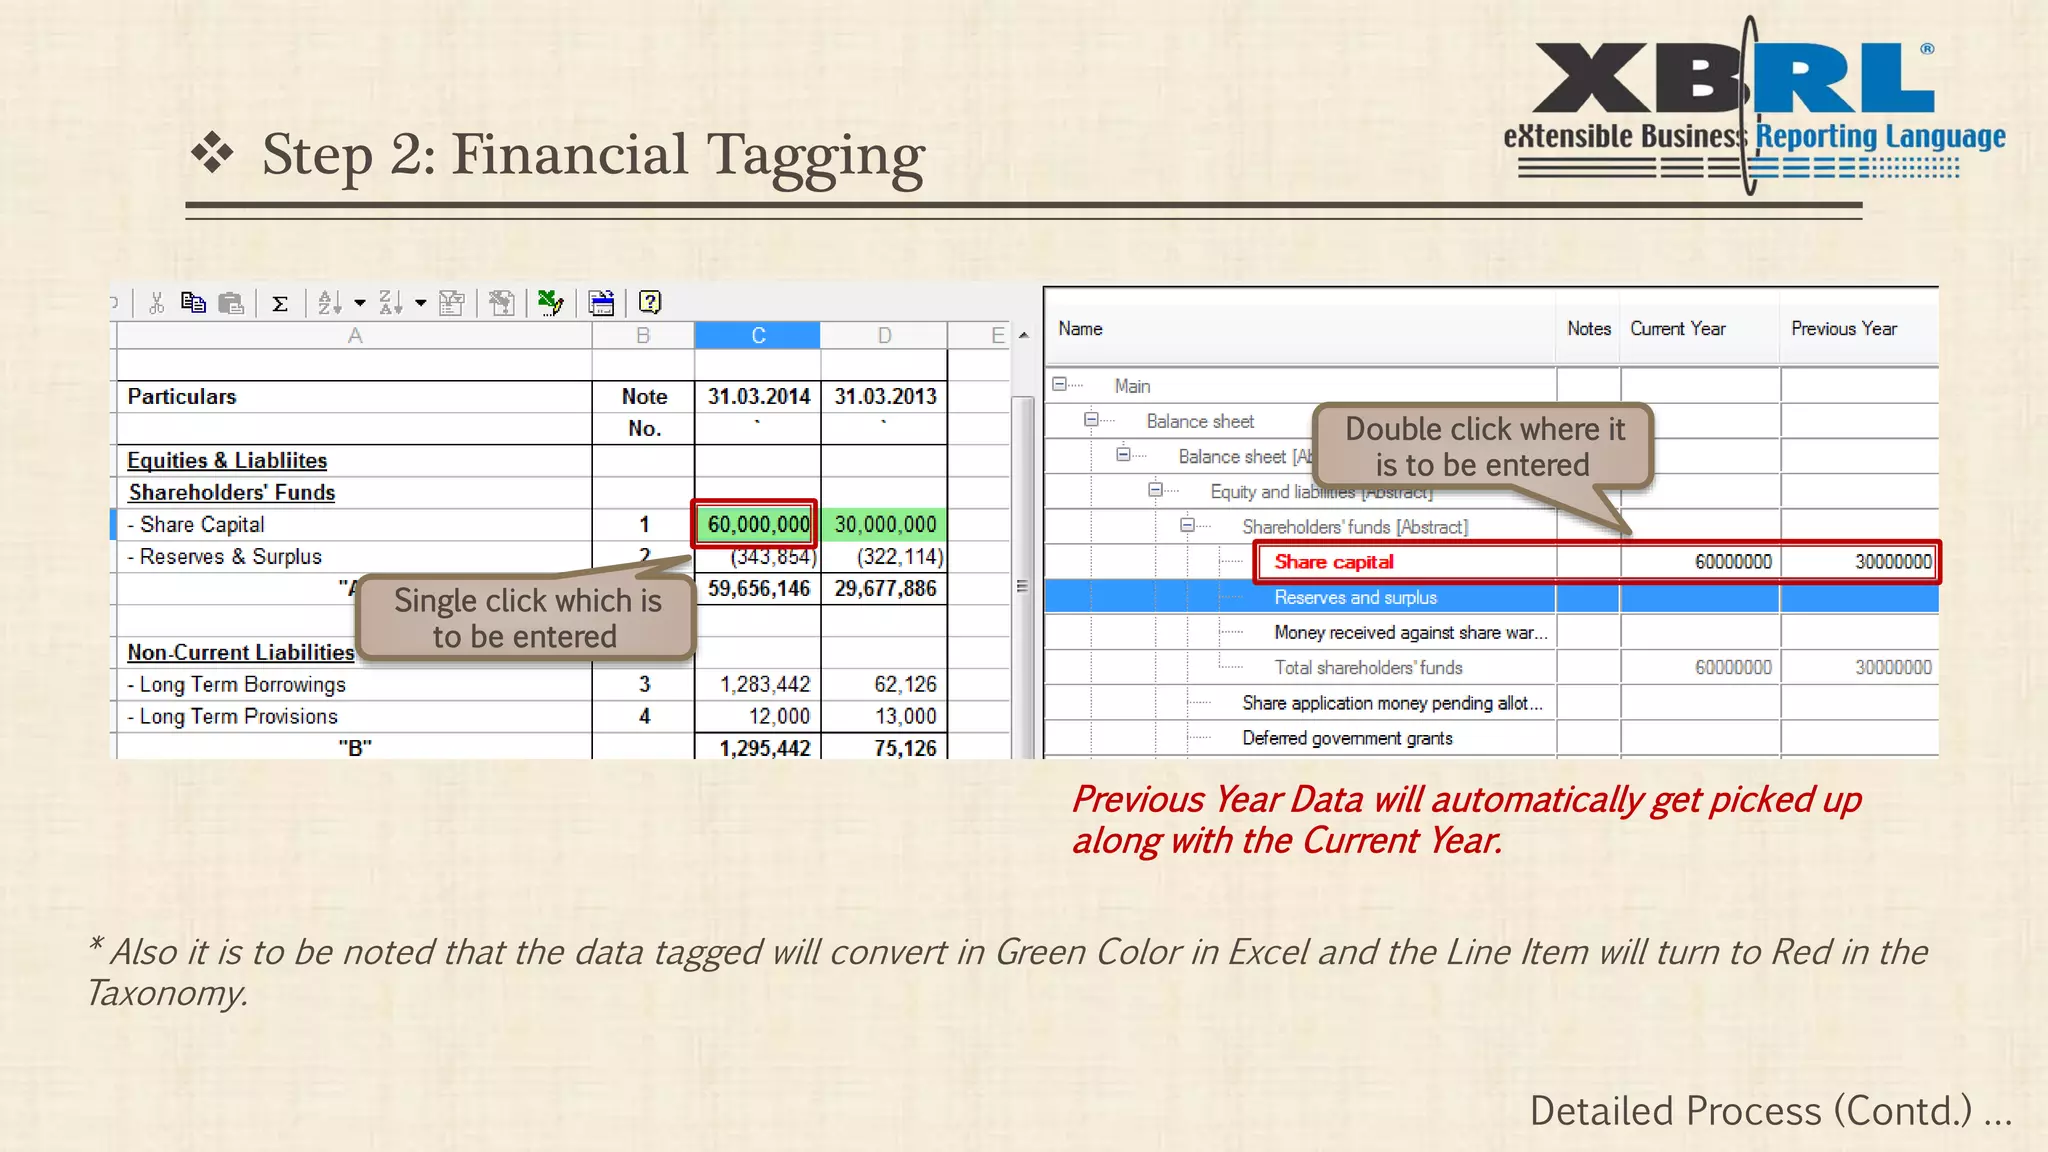2048x1152 pixels.
Task: Collapse the 'Equity and liabilities' node
Action: click(x=1155, y=490)
